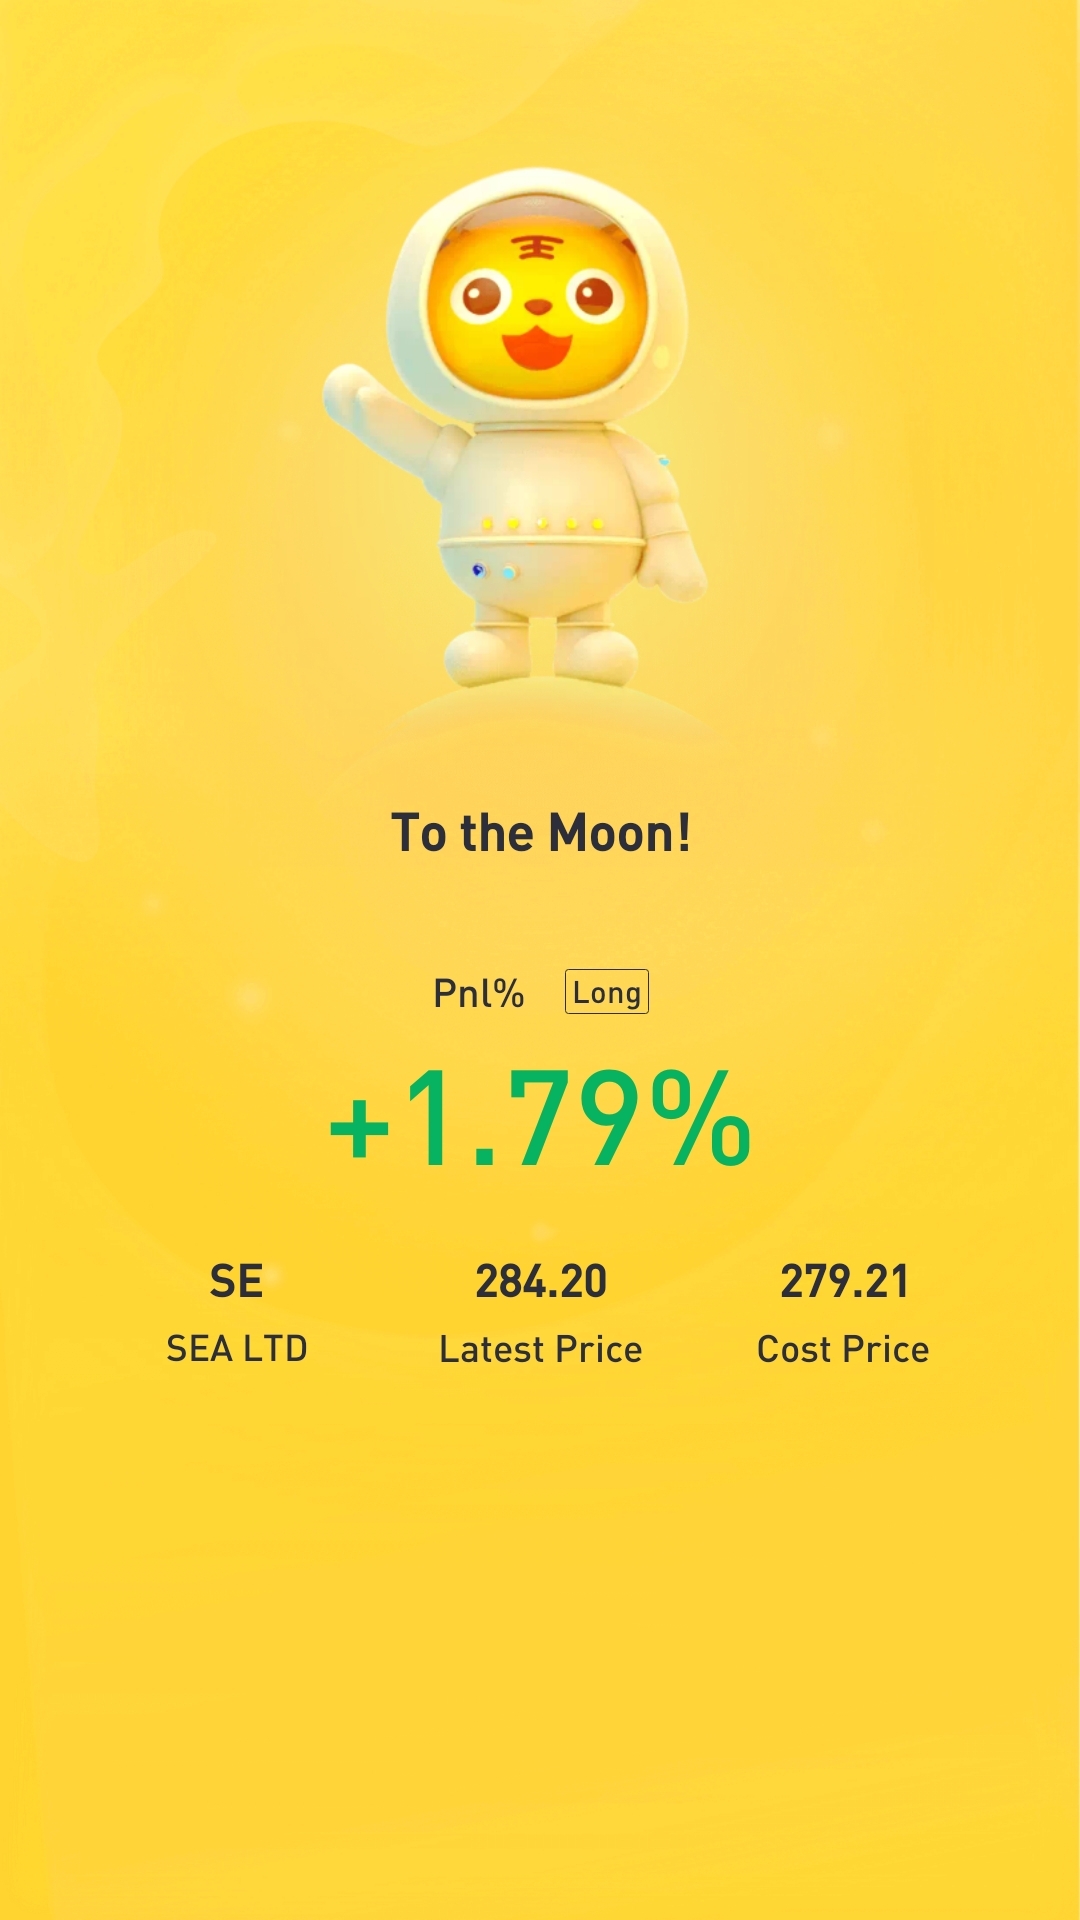Click the Cost Price label
The height and width of the screenshot is (1920, 1080).
point(843,1349)
